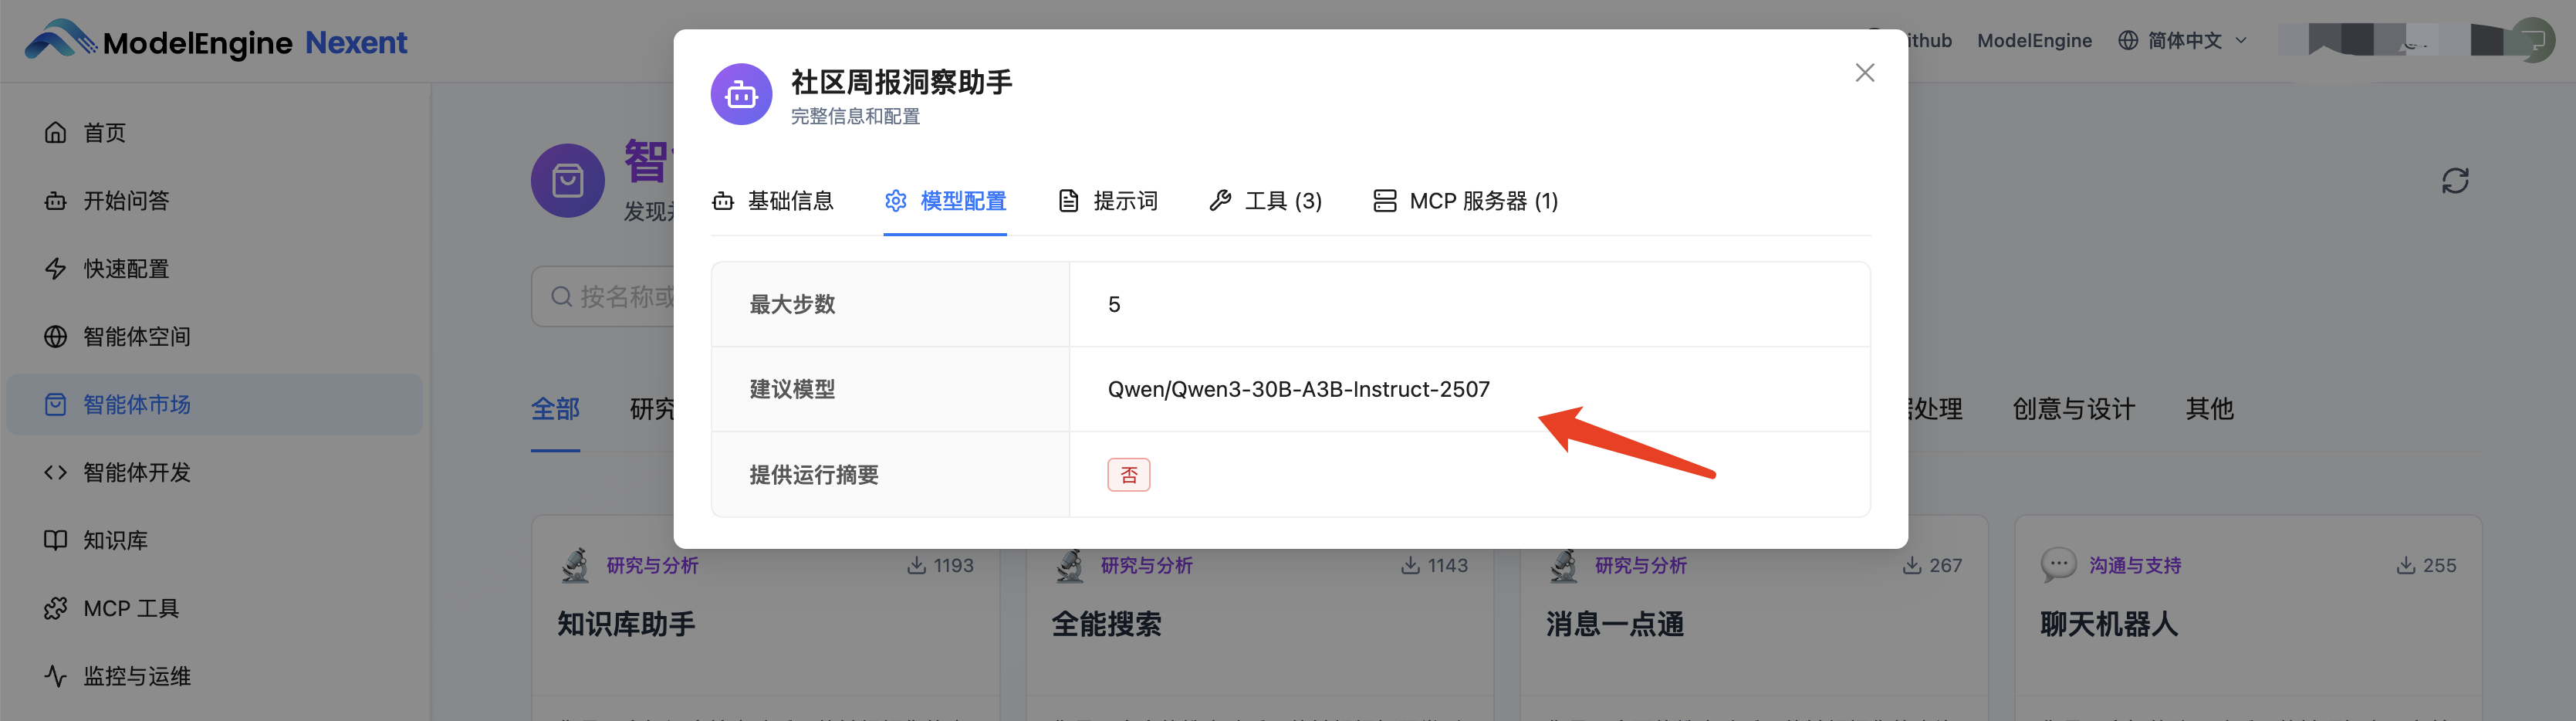This screenshot has height=721, width=2576.
Task: Click the 知识库 book icon
Action: [57, 540]
